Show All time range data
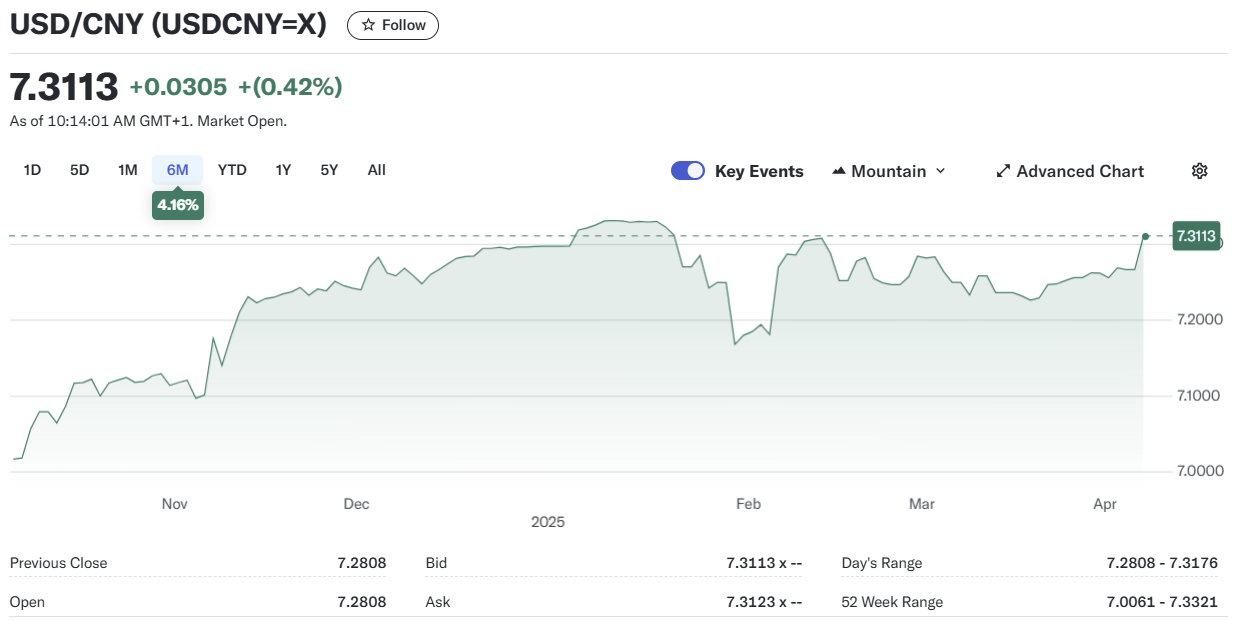The image size is (1241, 620). (376, 170)
